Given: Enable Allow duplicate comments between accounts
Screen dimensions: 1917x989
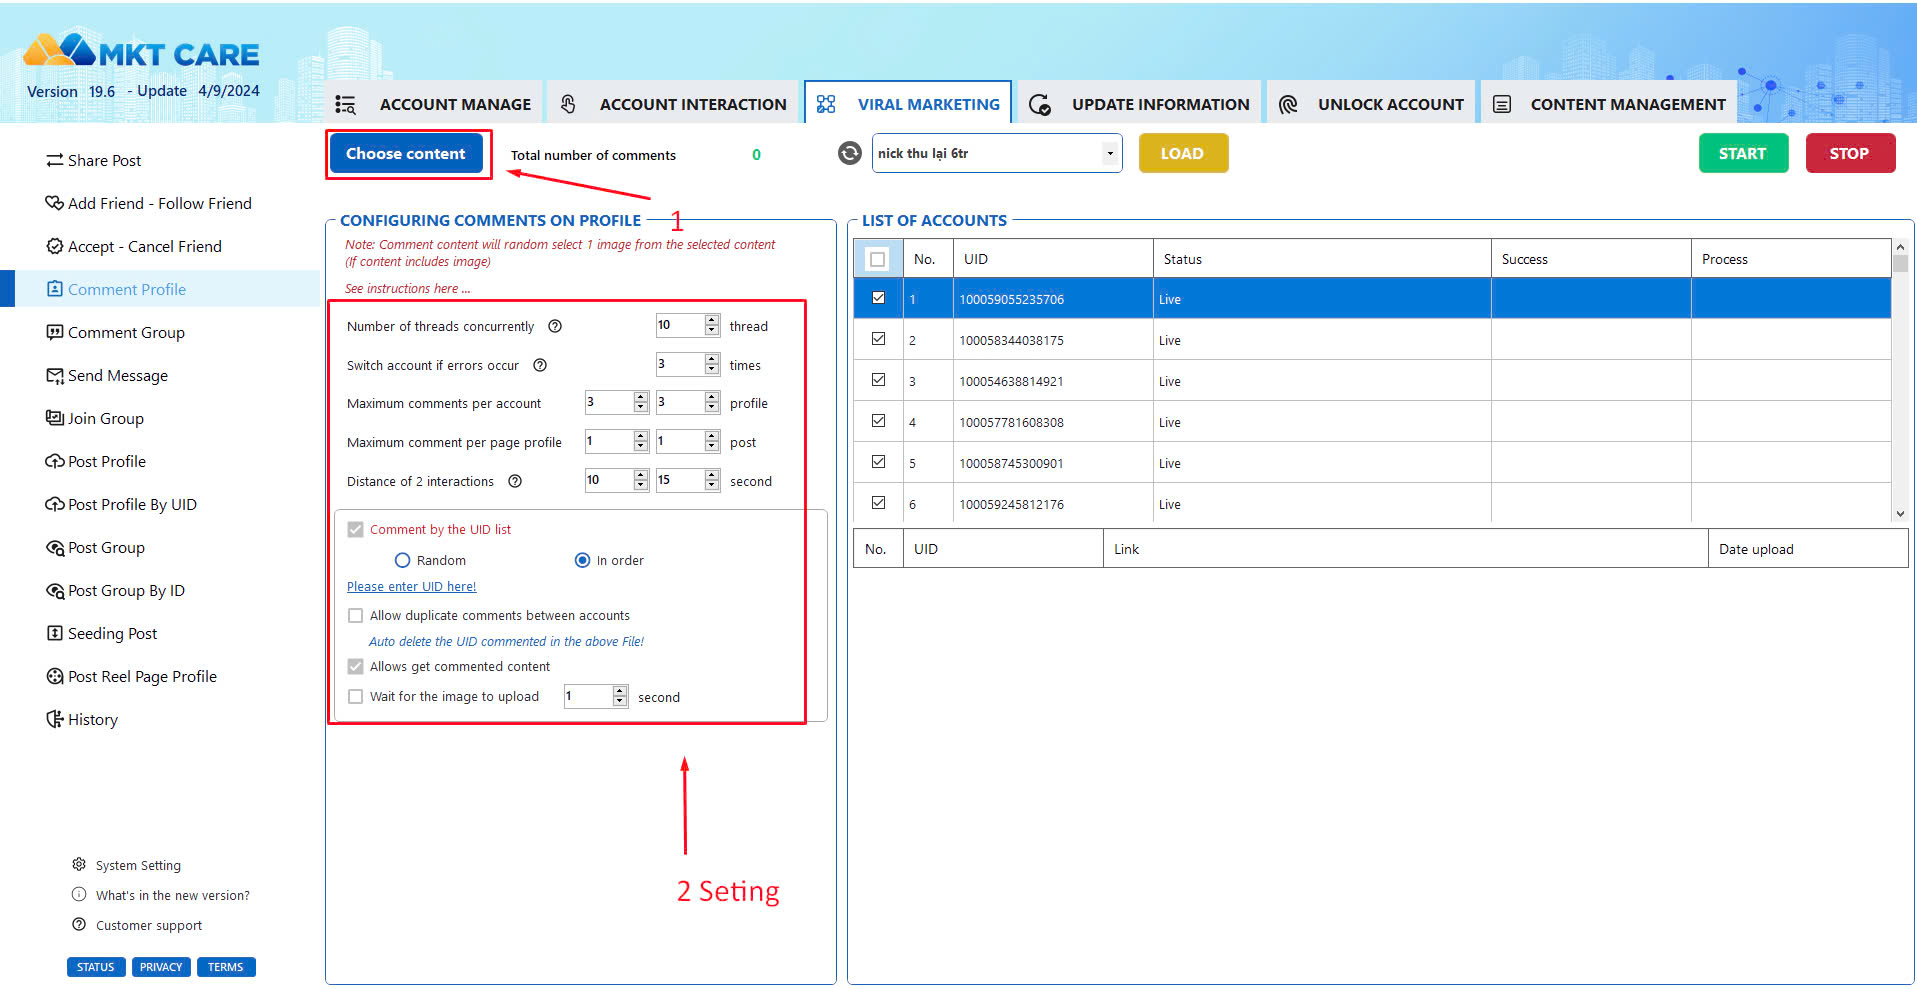Looking at the screenshot, I should tap(355, 615).
